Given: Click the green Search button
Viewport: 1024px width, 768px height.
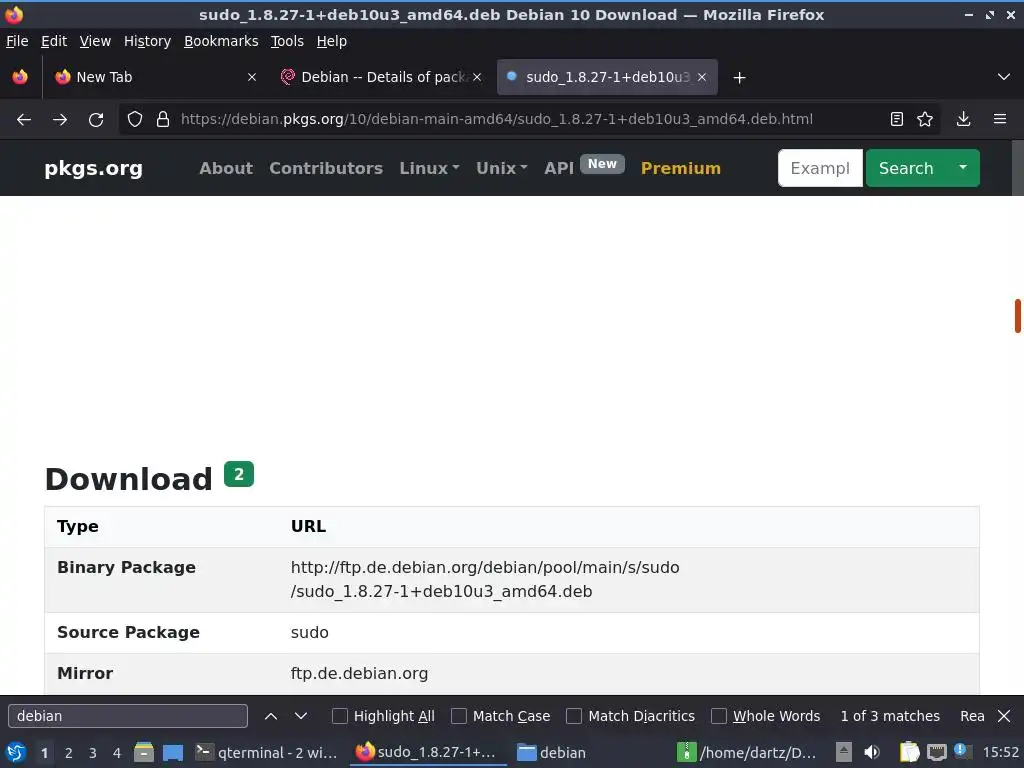Looking at the screenshot, I should tap(906, 168).
